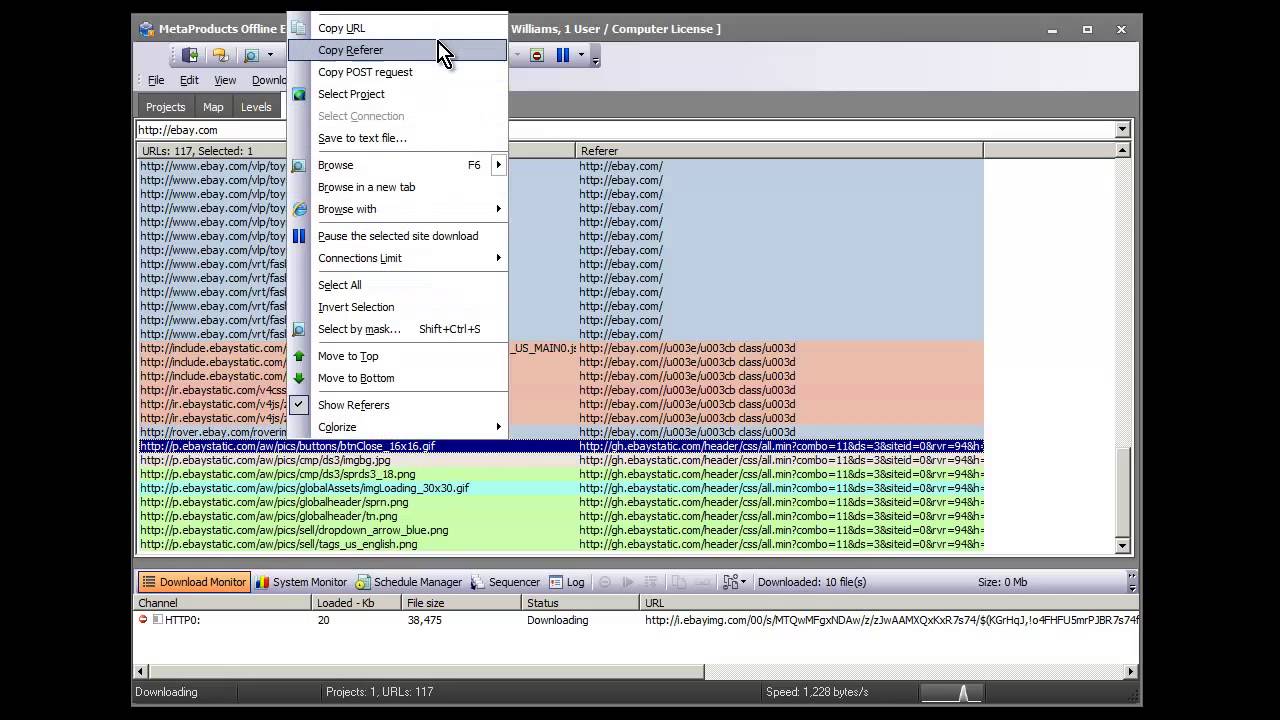1280x720 pixels.
Task: Open the monitor tree view dropdown arrow
Action: [x=743, y=582]
